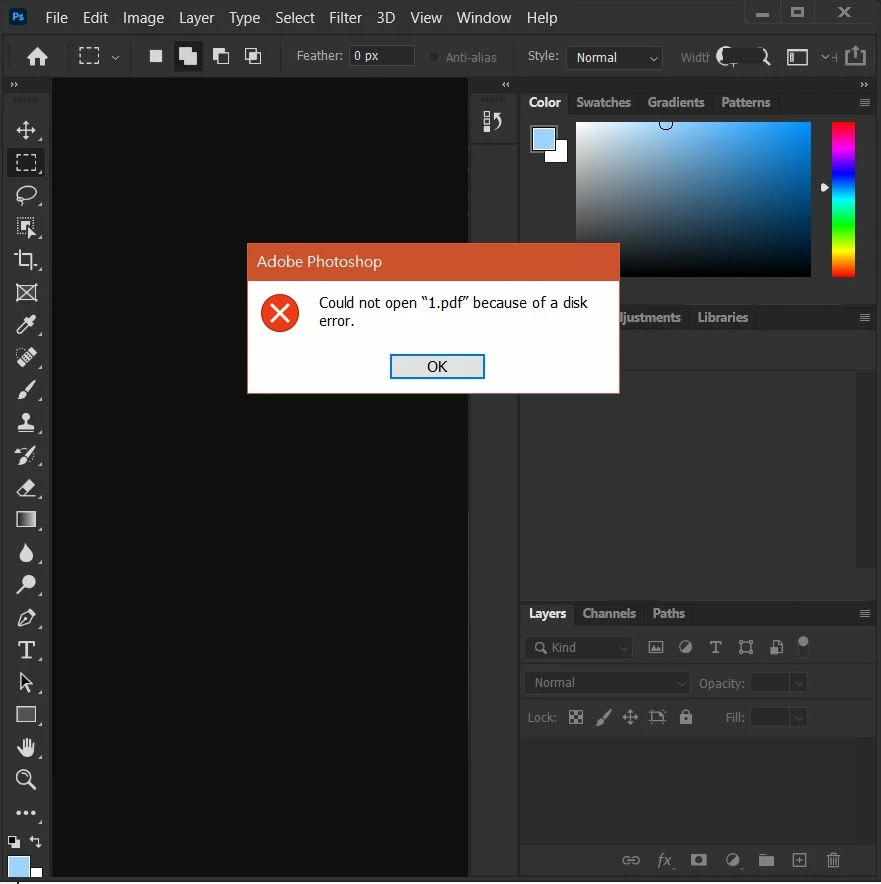Switch to the Libraries tab
Image resolution: width=881 pixels, height=884 pixels.
pyautogui.click(x=723, y=317)
